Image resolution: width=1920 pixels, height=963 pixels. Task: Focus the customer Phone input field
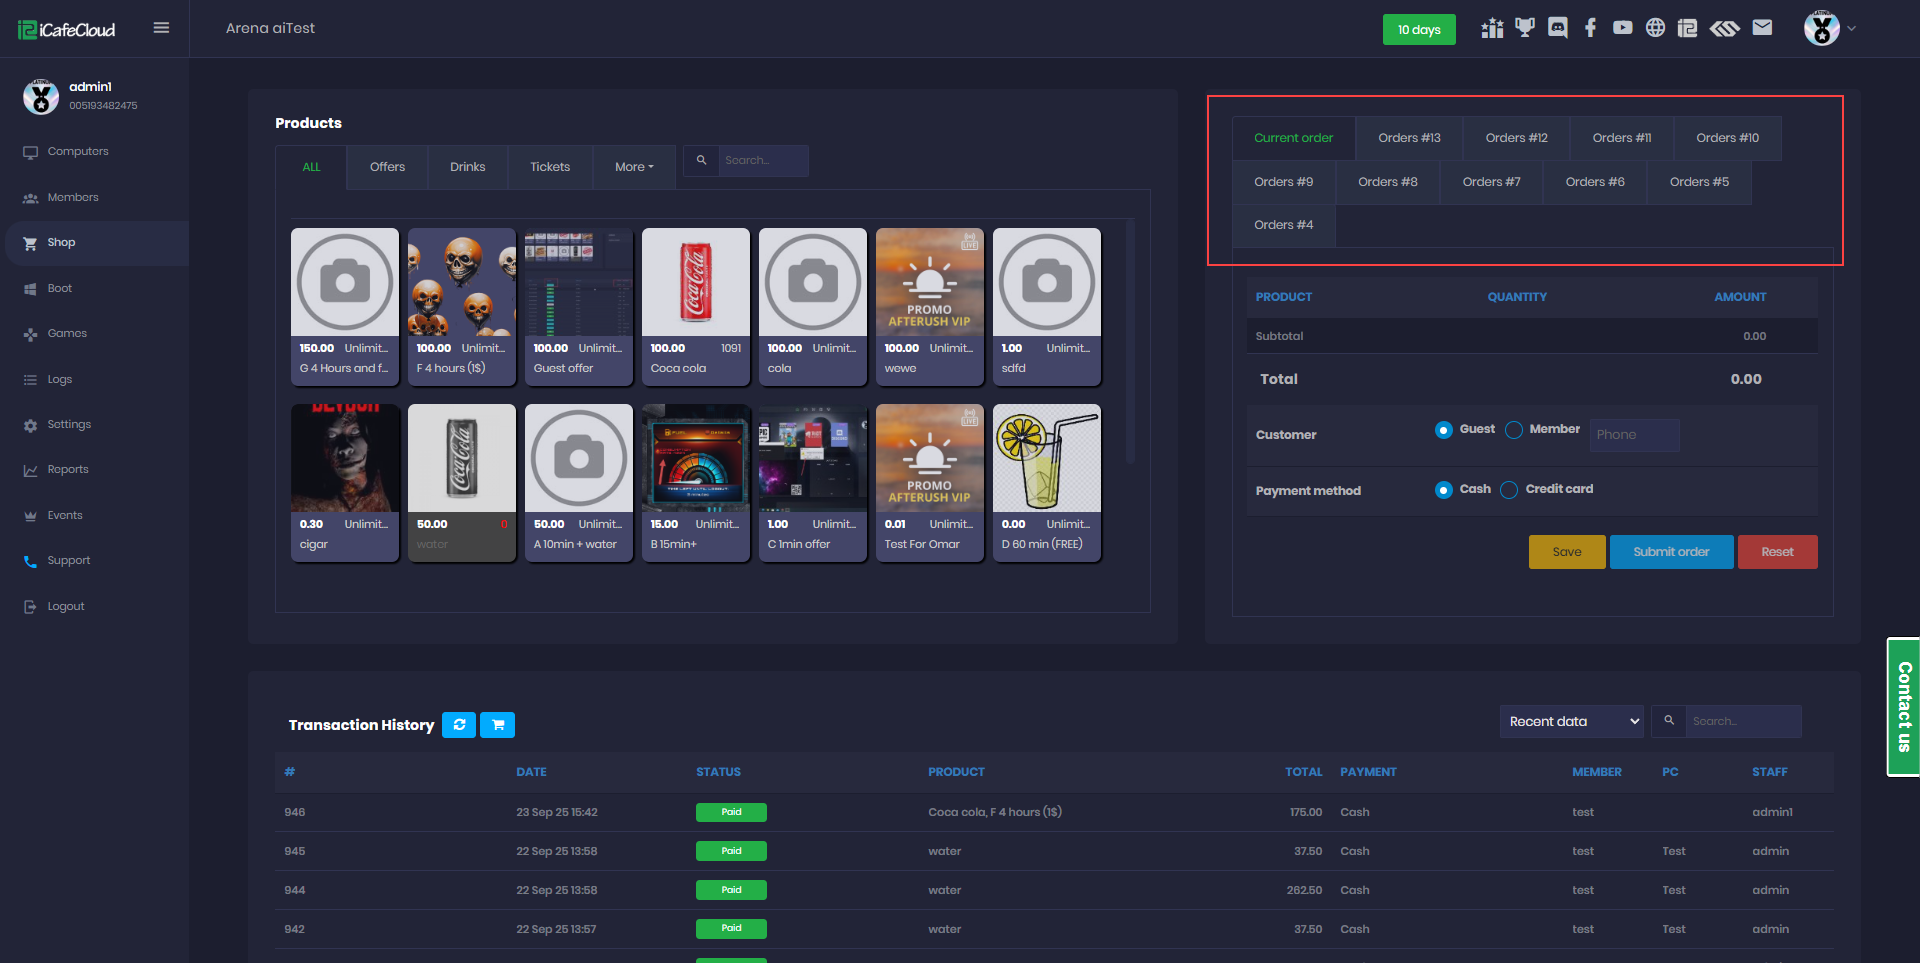[1633, 435]
